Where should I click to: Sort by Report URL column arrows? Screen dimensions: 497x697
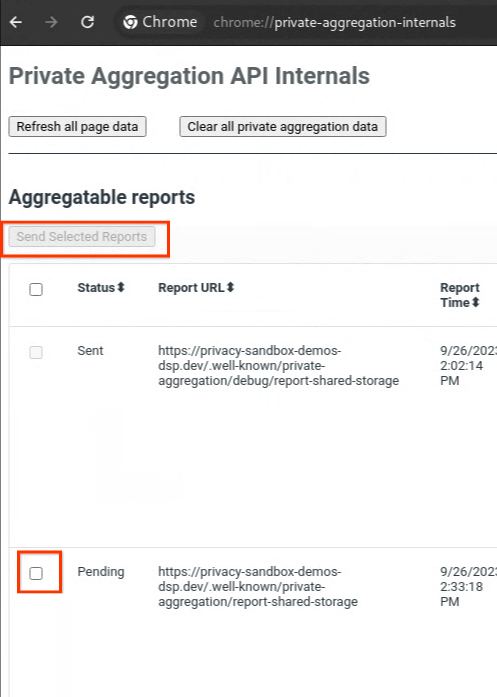pyautogui.click(x=230, y=288)
